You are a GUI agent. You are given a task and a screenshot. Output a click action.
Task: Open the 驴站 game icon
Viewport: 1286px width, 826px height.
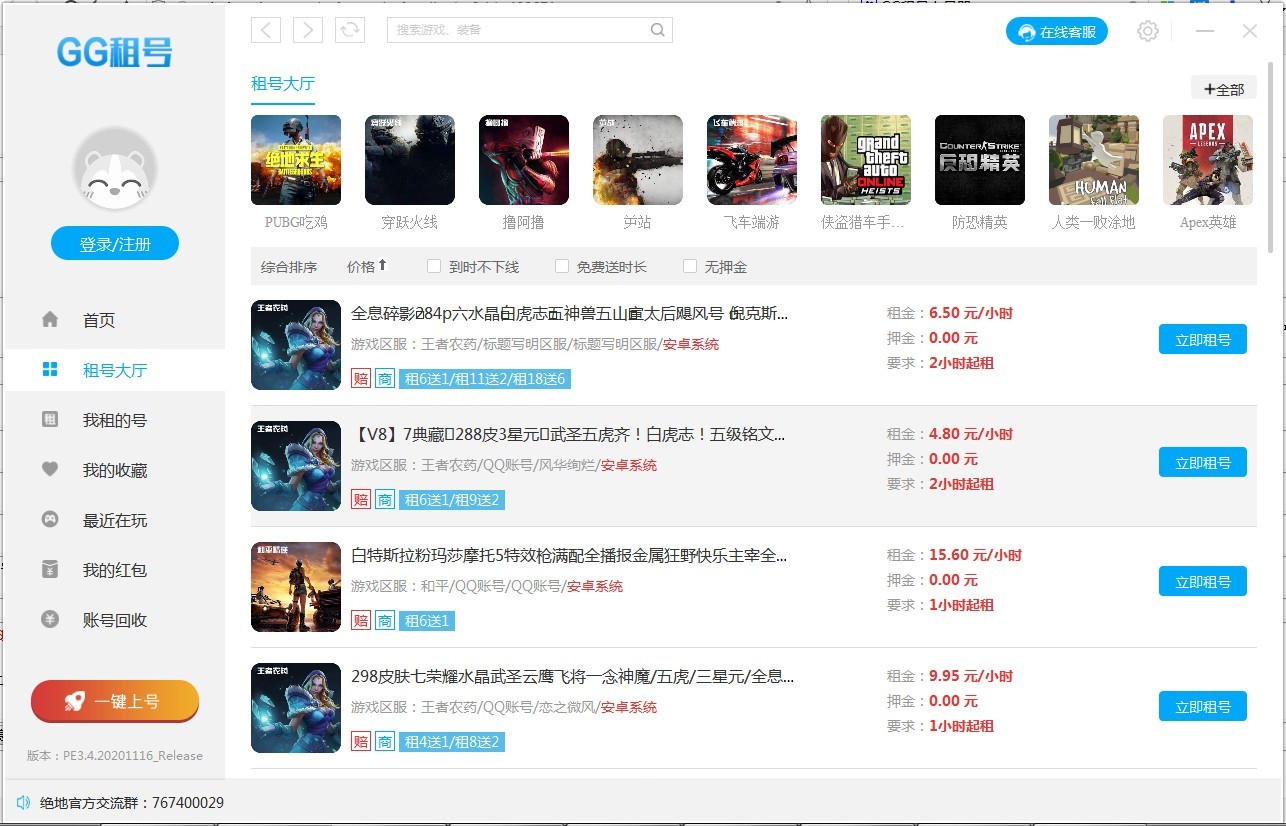(638, 160)
